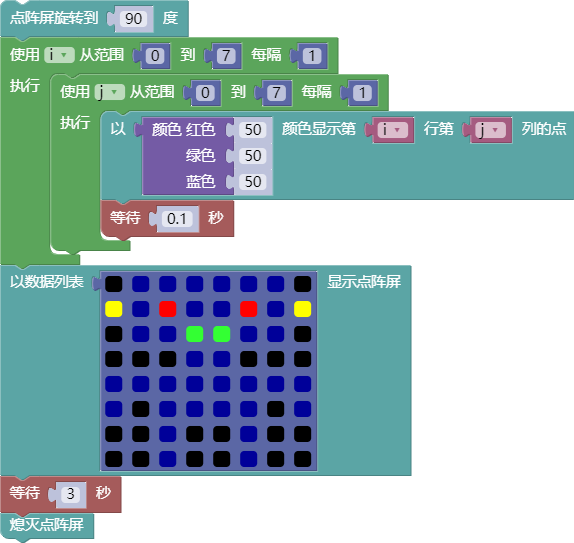Toggle the top-left corner black LED
574x543 pixels.
click(x=113, y=284)
